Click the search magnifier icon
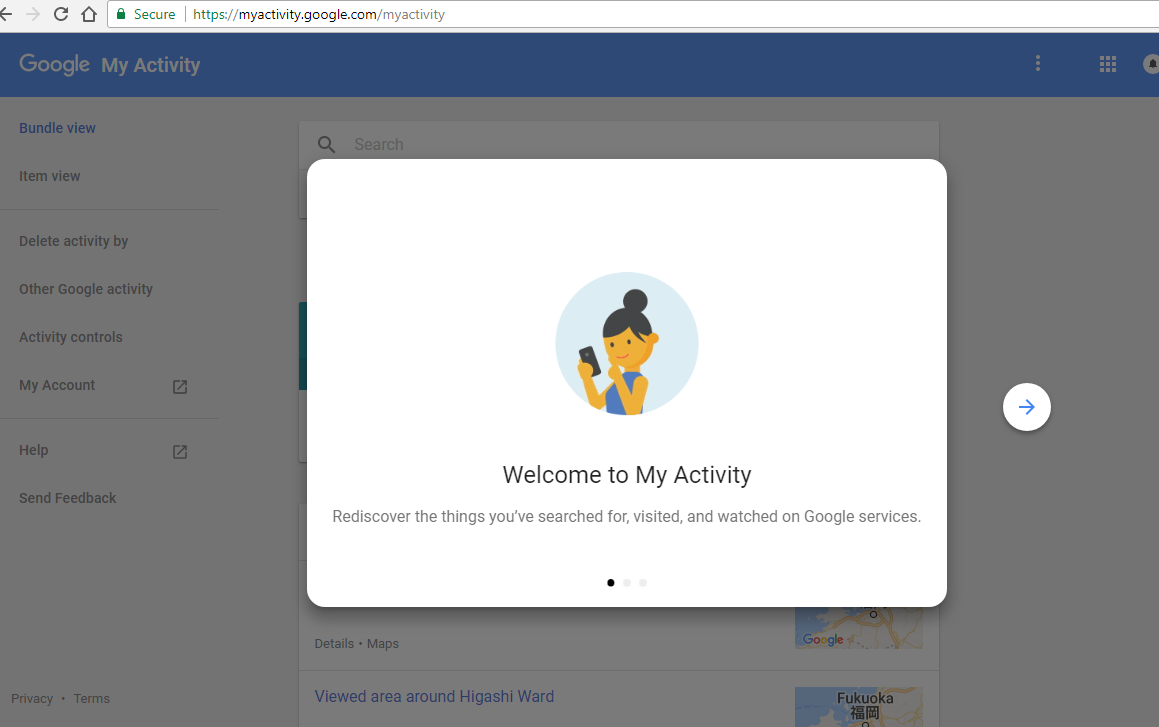 coord(326,145)
